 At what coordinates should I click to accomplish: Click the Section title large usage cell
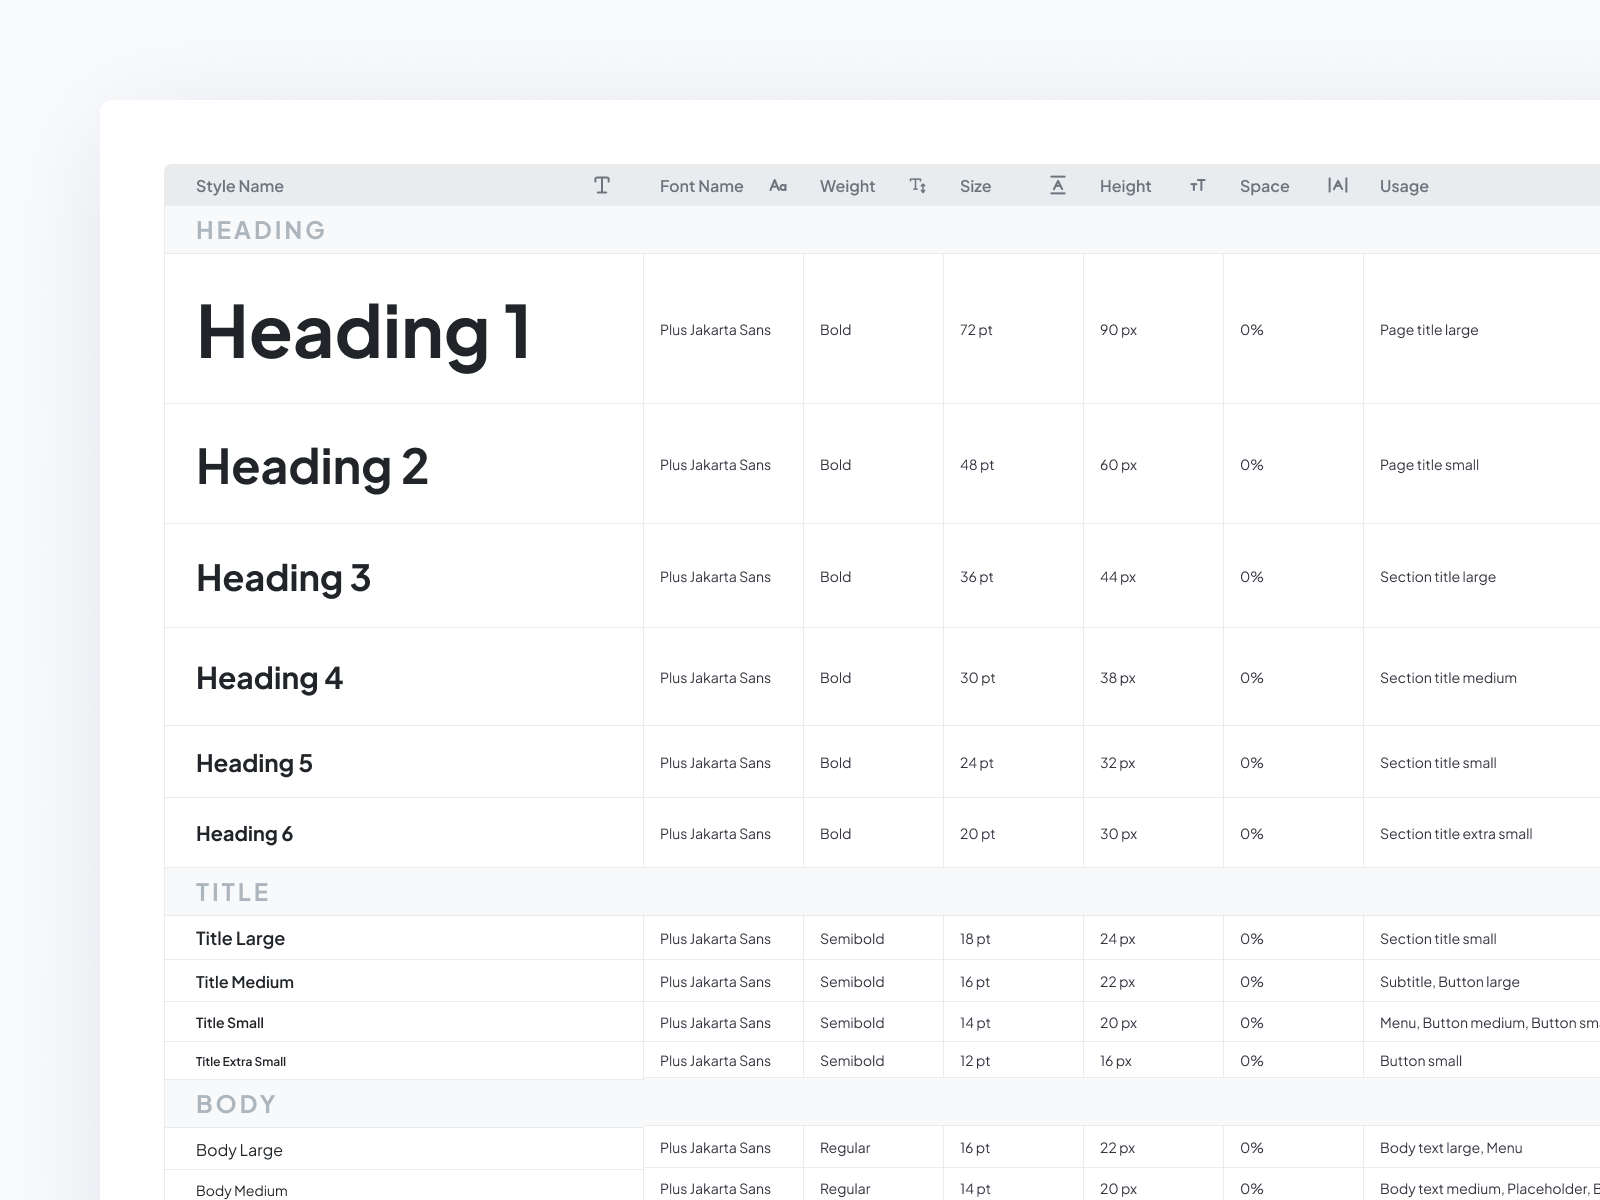[x=1438, y=577]
